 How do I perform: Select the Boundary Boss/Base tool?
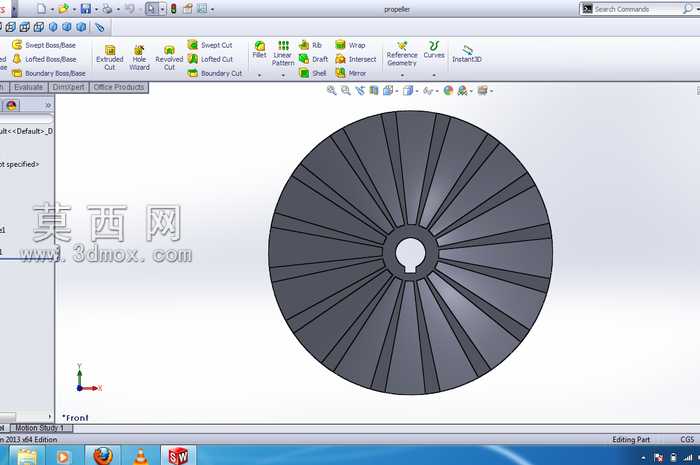coord(48,73)
